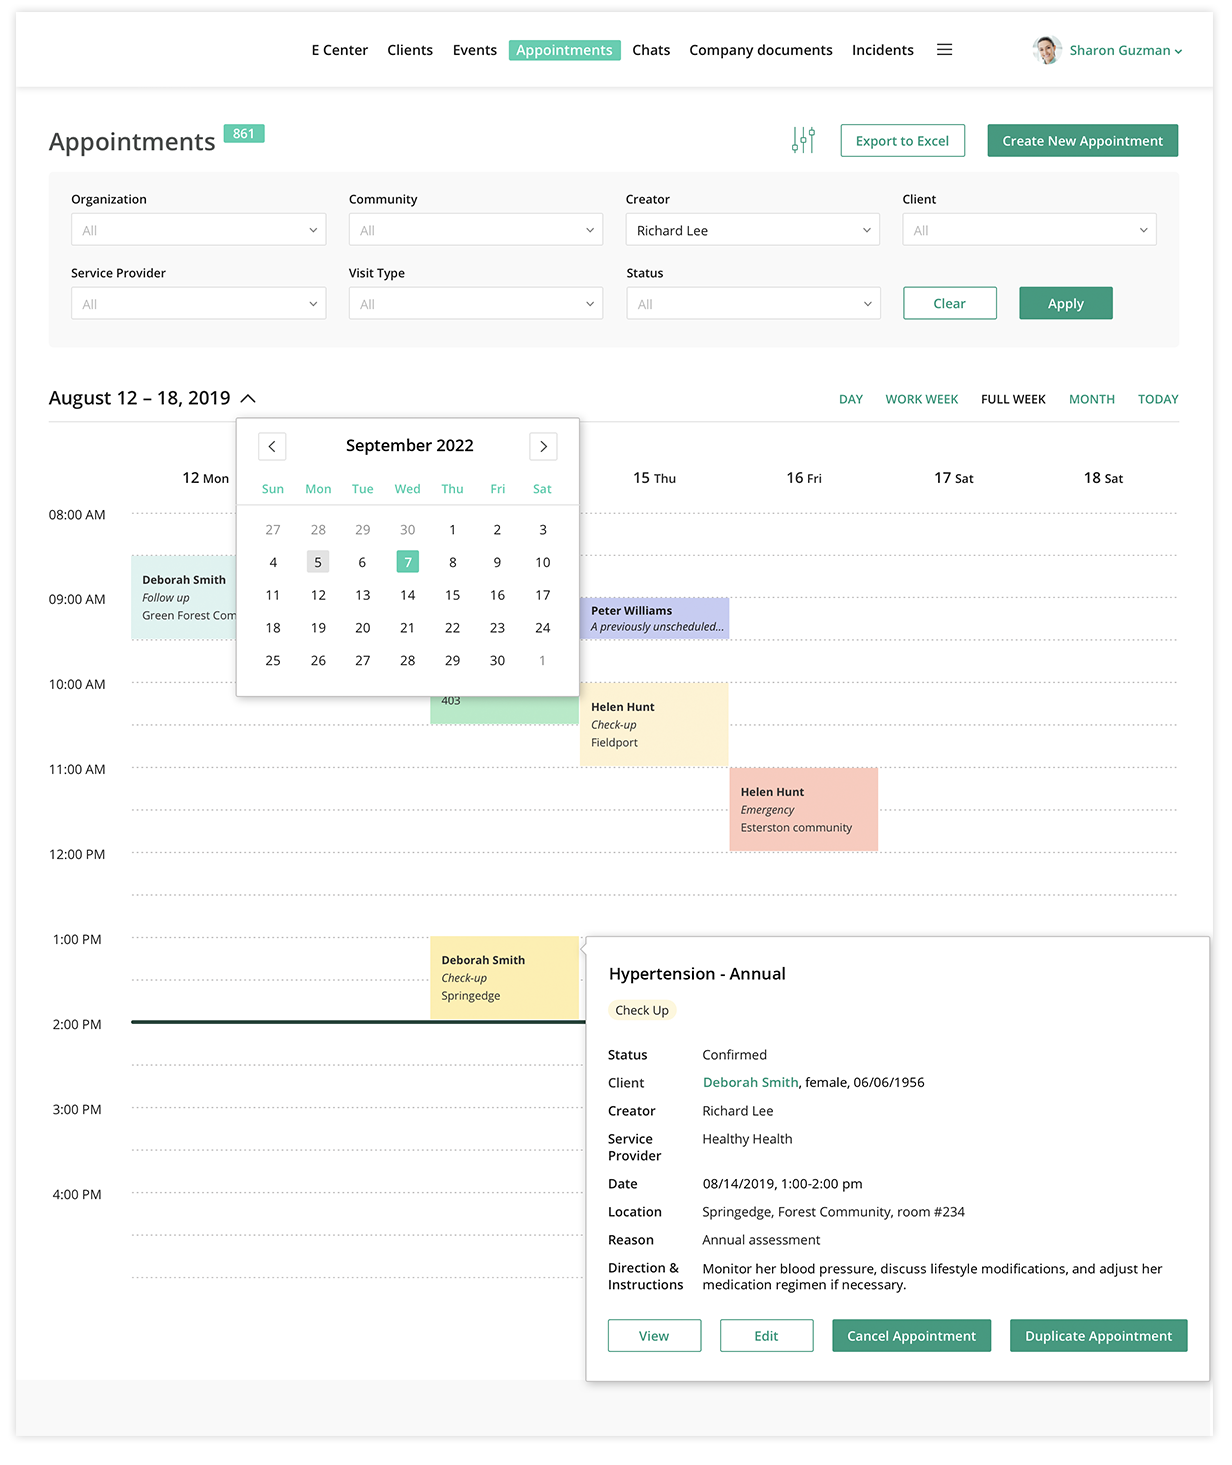This screenshot has width=1232, height=1465.
Task: Go to previous month in date picker
Action: click(272, 446)
